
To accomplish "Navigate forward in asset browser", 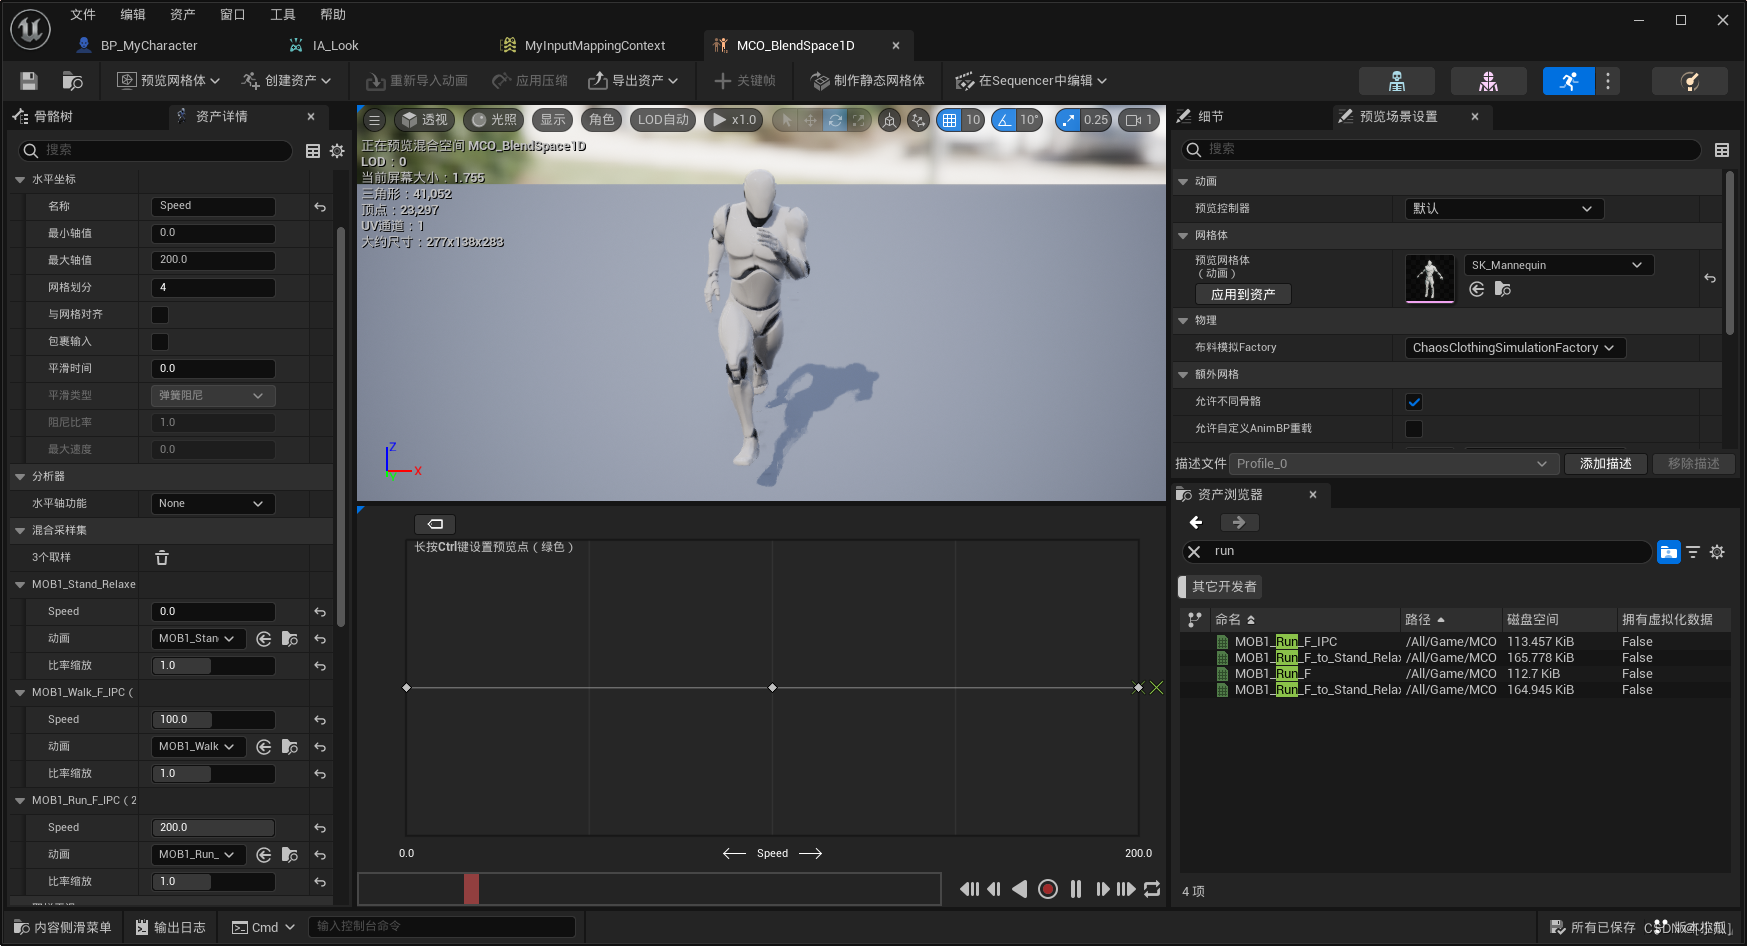I will coord(1239,523).
